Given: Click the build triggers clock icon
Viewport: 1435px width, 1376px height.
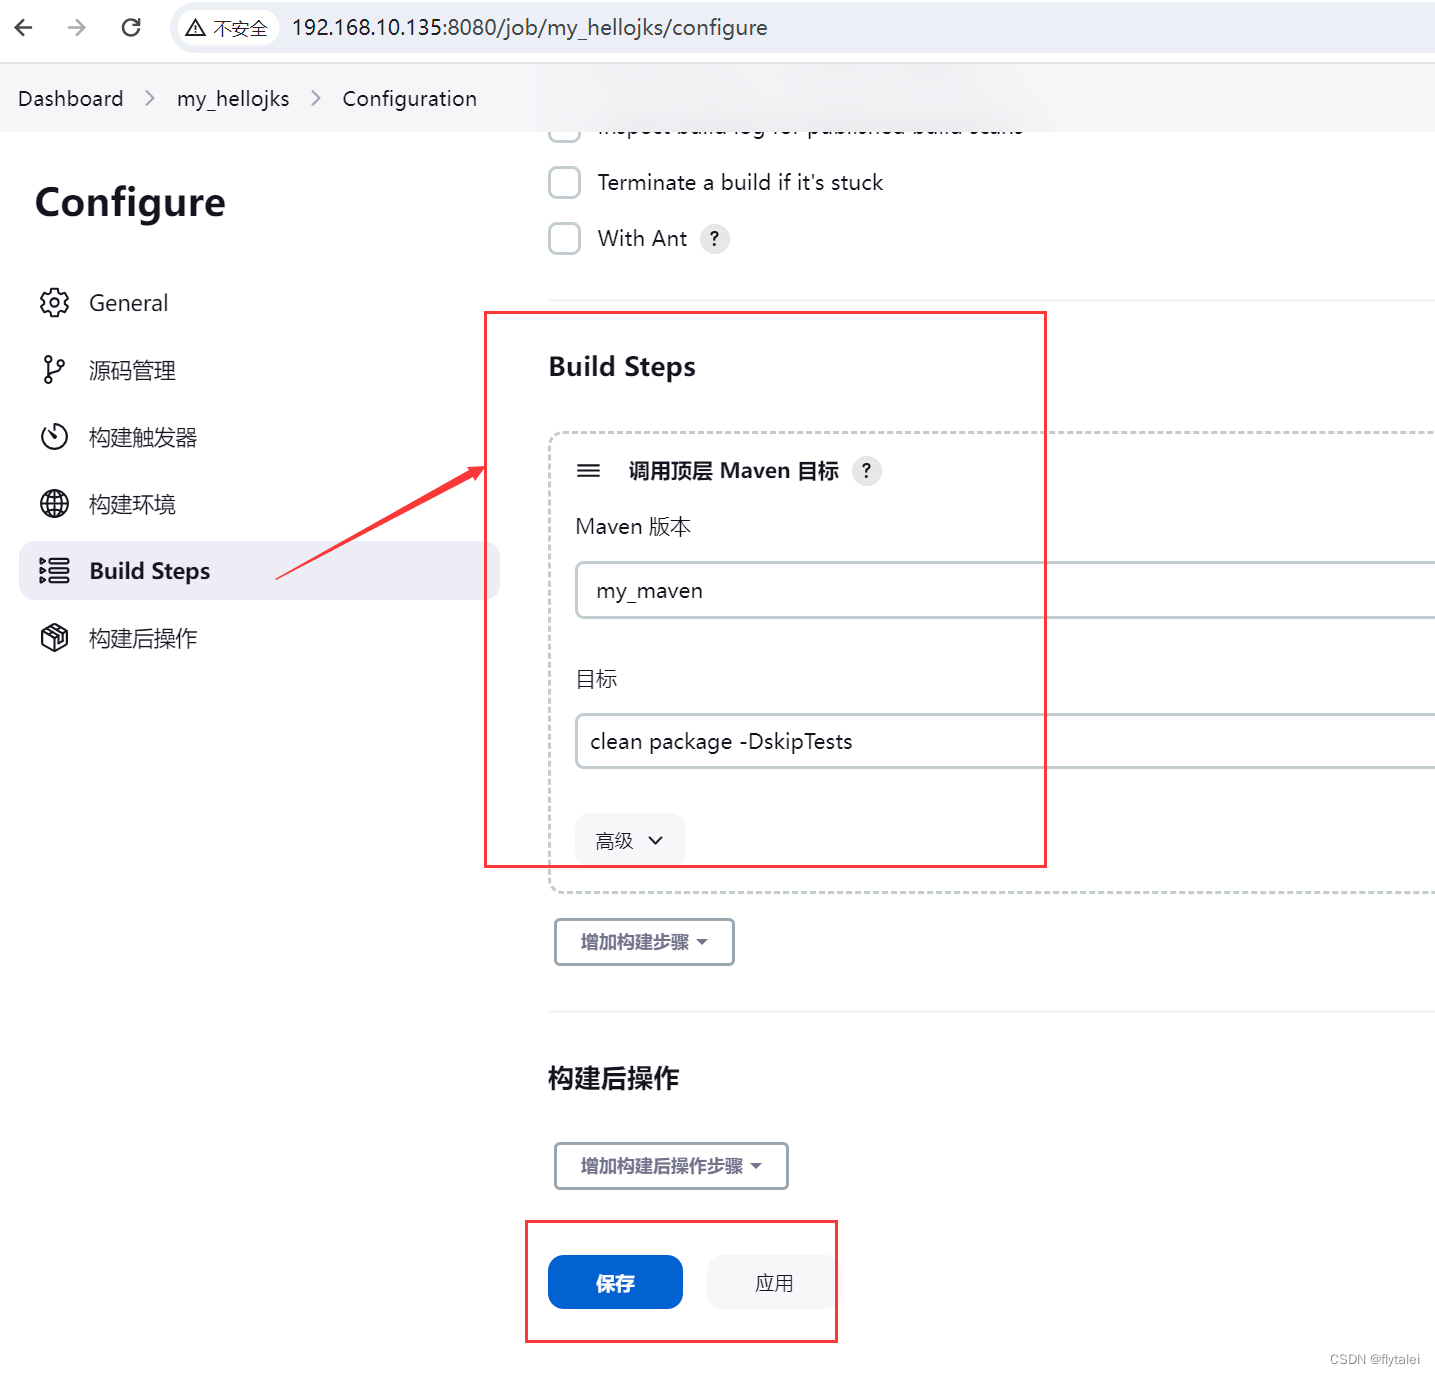Looking at the screenshot, I should pos(54,437).
